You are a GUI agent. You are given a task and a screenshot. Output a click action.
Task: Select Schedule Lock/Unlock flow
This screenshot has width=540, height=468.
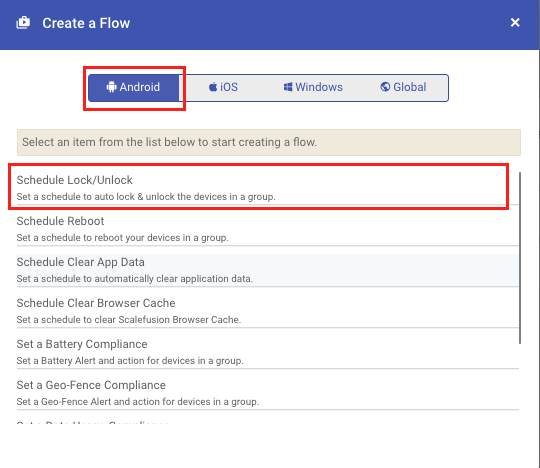coord(268,188)
